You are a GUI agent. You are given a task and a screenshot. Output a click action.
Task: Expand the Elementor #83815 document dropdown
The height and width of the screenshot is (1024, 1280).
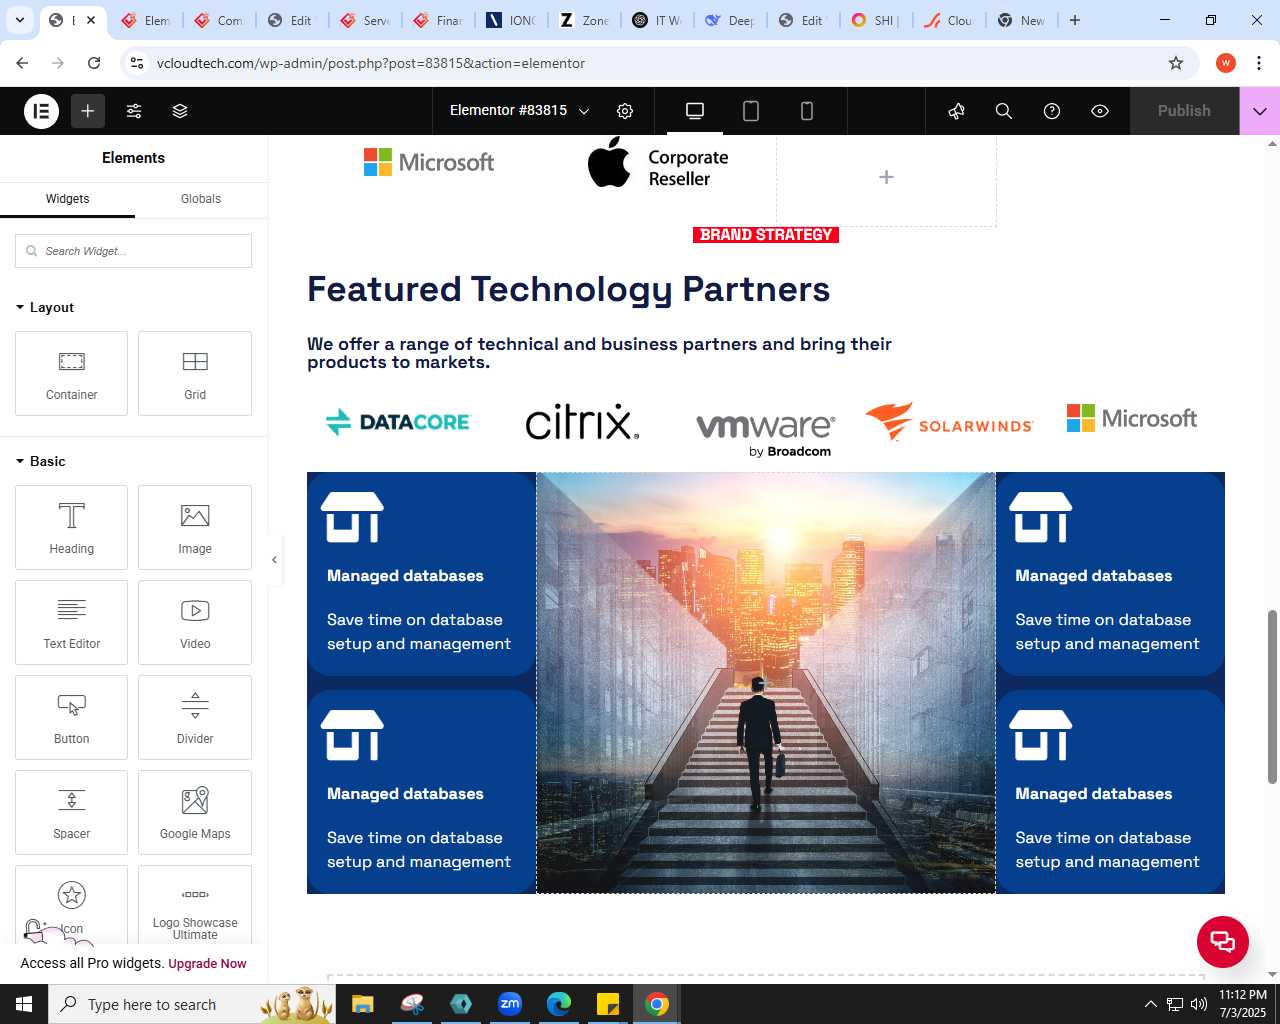coord(519,111)
